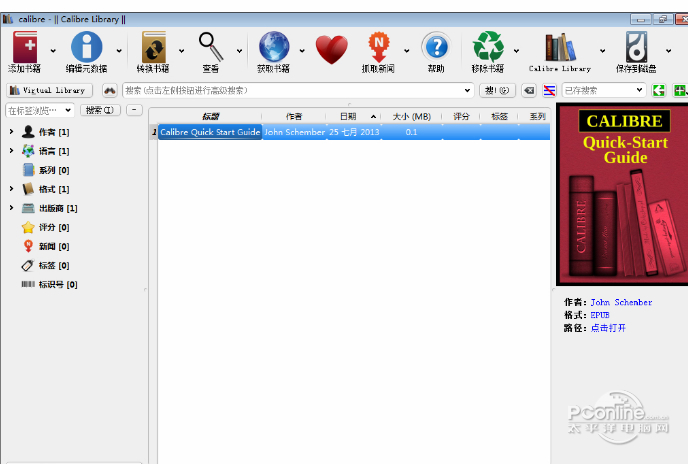Viewport: 688px width, 464px height.
Task: Open the Calibre Library dropdown arrow
Action: pos(602,50)
